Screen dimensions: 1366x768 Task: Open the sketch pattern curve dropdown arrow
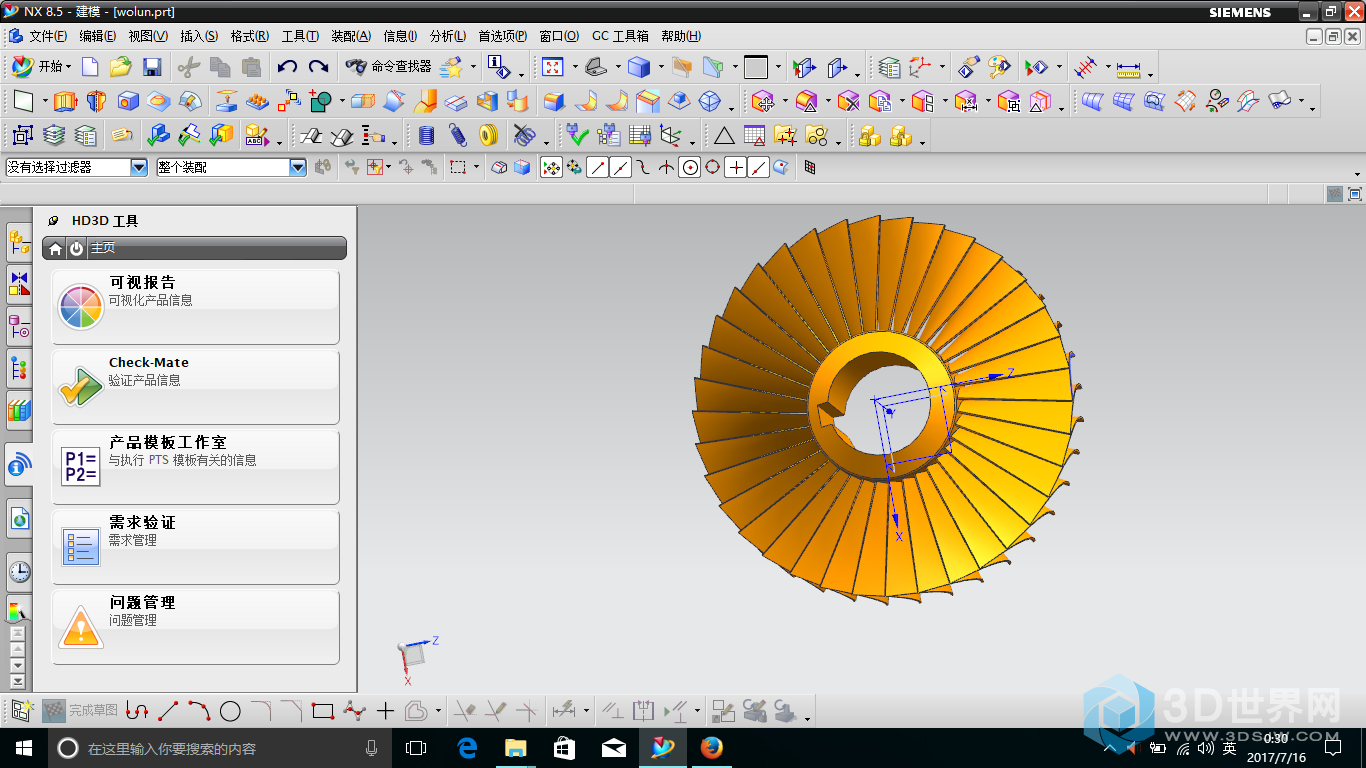point(439,711)
